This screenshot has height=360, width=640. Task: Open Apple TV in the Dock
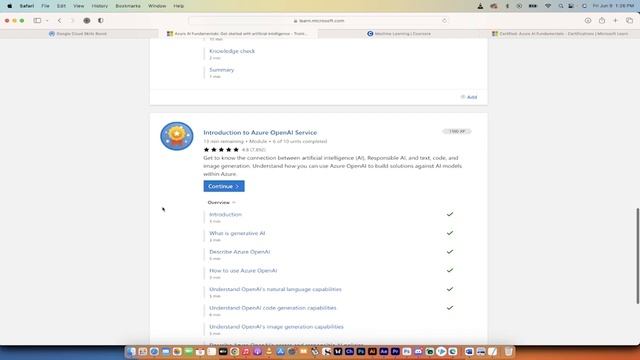tap(223, 351)
